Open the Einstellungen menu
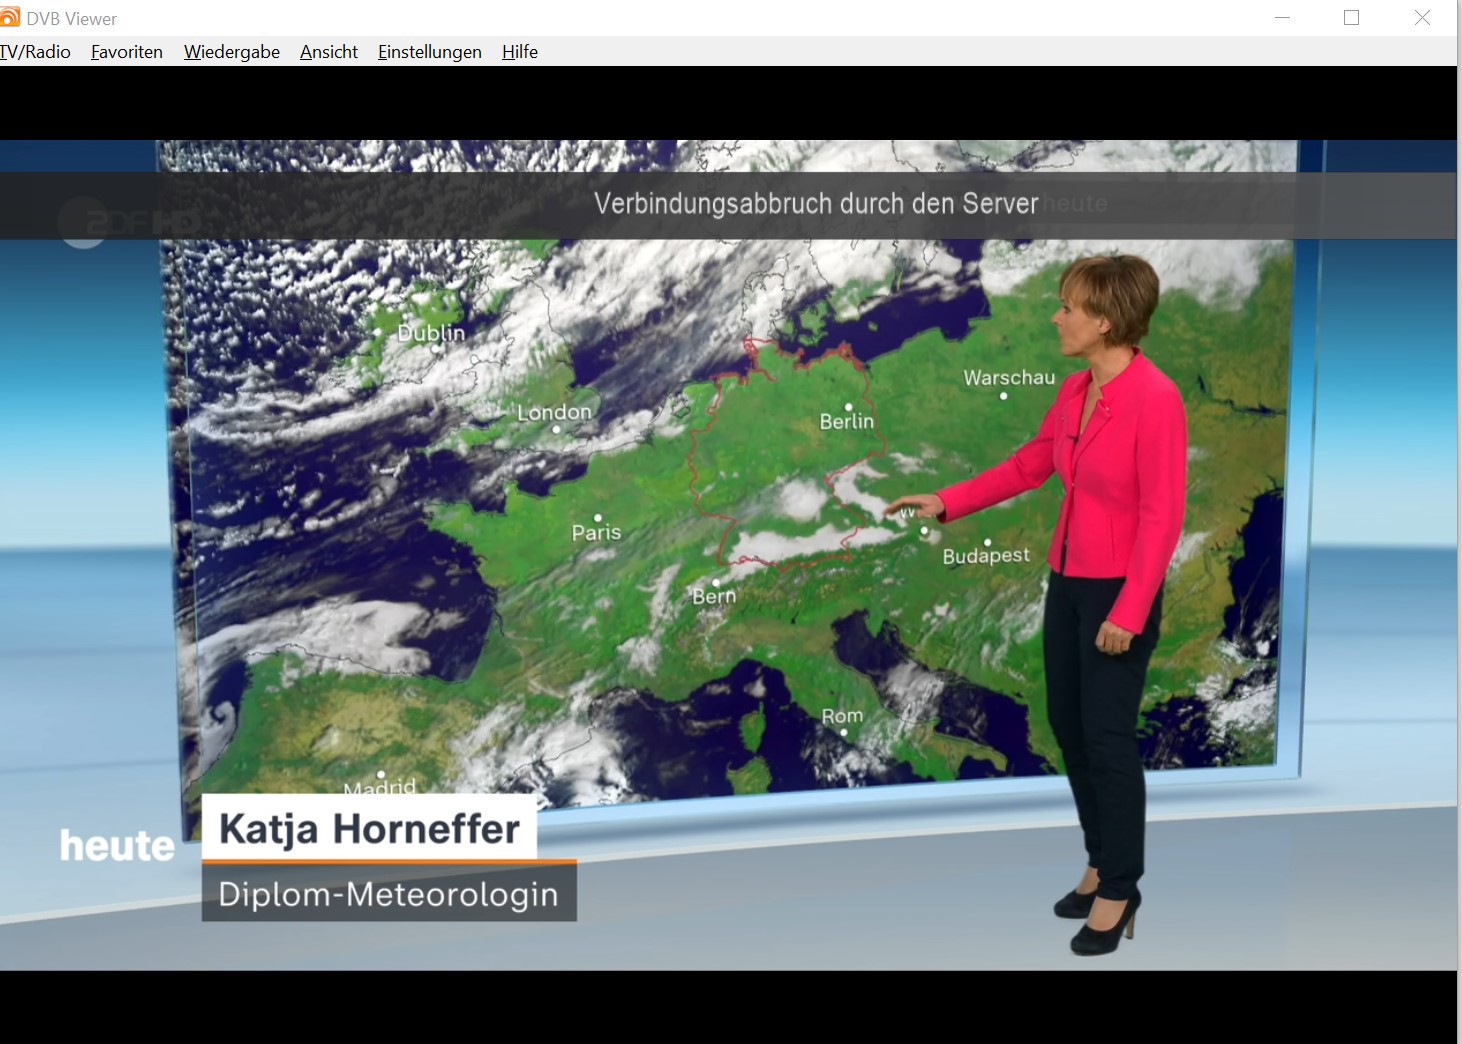The height and width of the screenshot is (1044, 1462). [x=430, y=52]
